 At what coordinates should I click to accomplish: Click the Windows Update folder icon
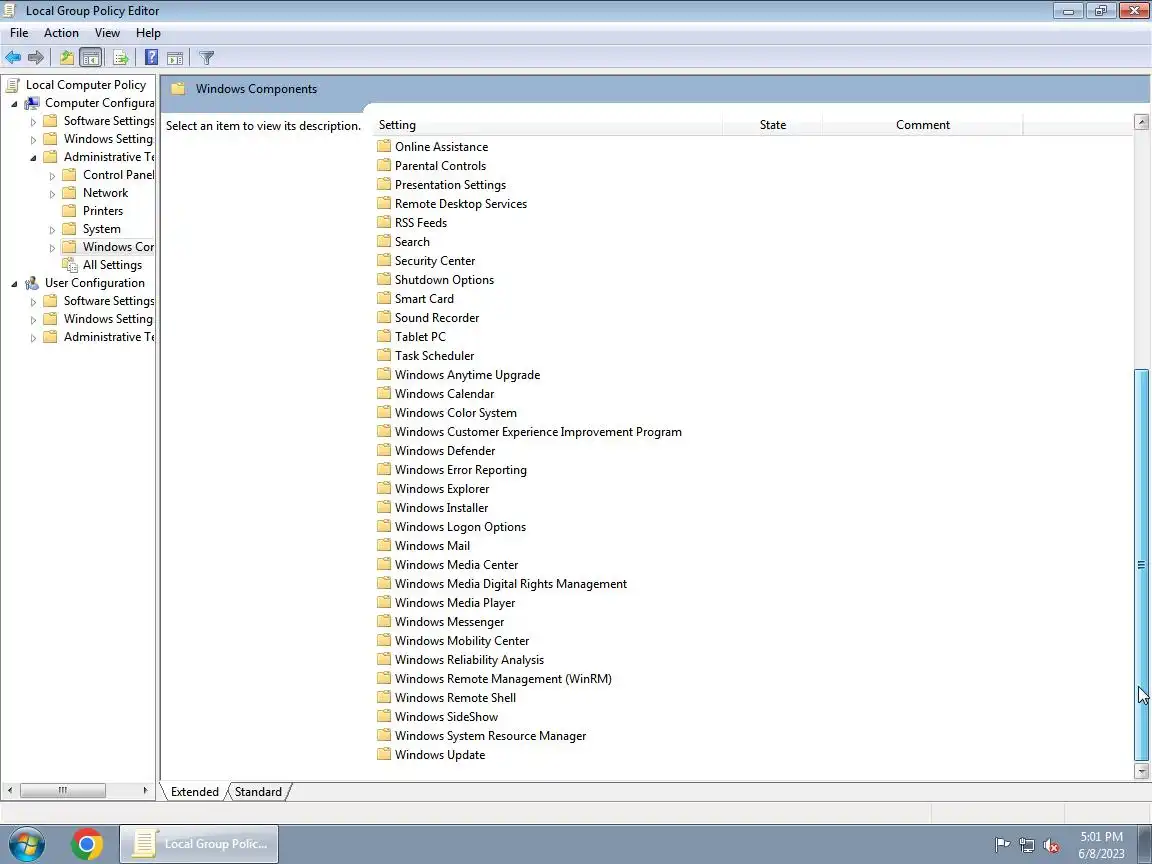384,755
